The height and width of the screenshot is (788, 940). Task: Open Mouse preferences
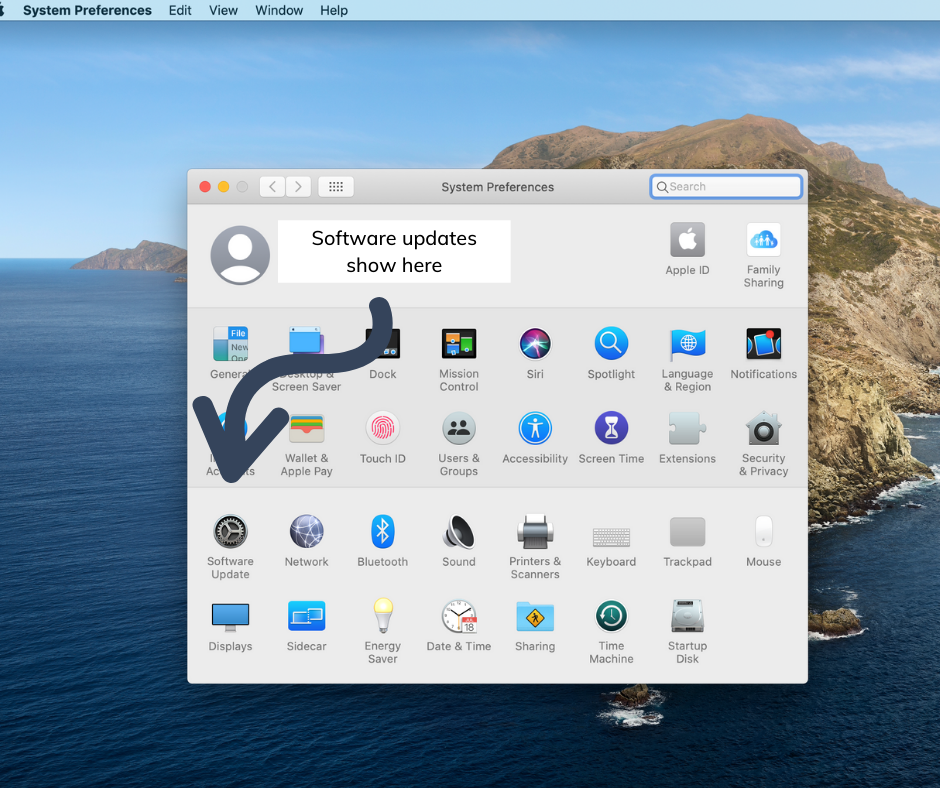[x=763, y=531]
